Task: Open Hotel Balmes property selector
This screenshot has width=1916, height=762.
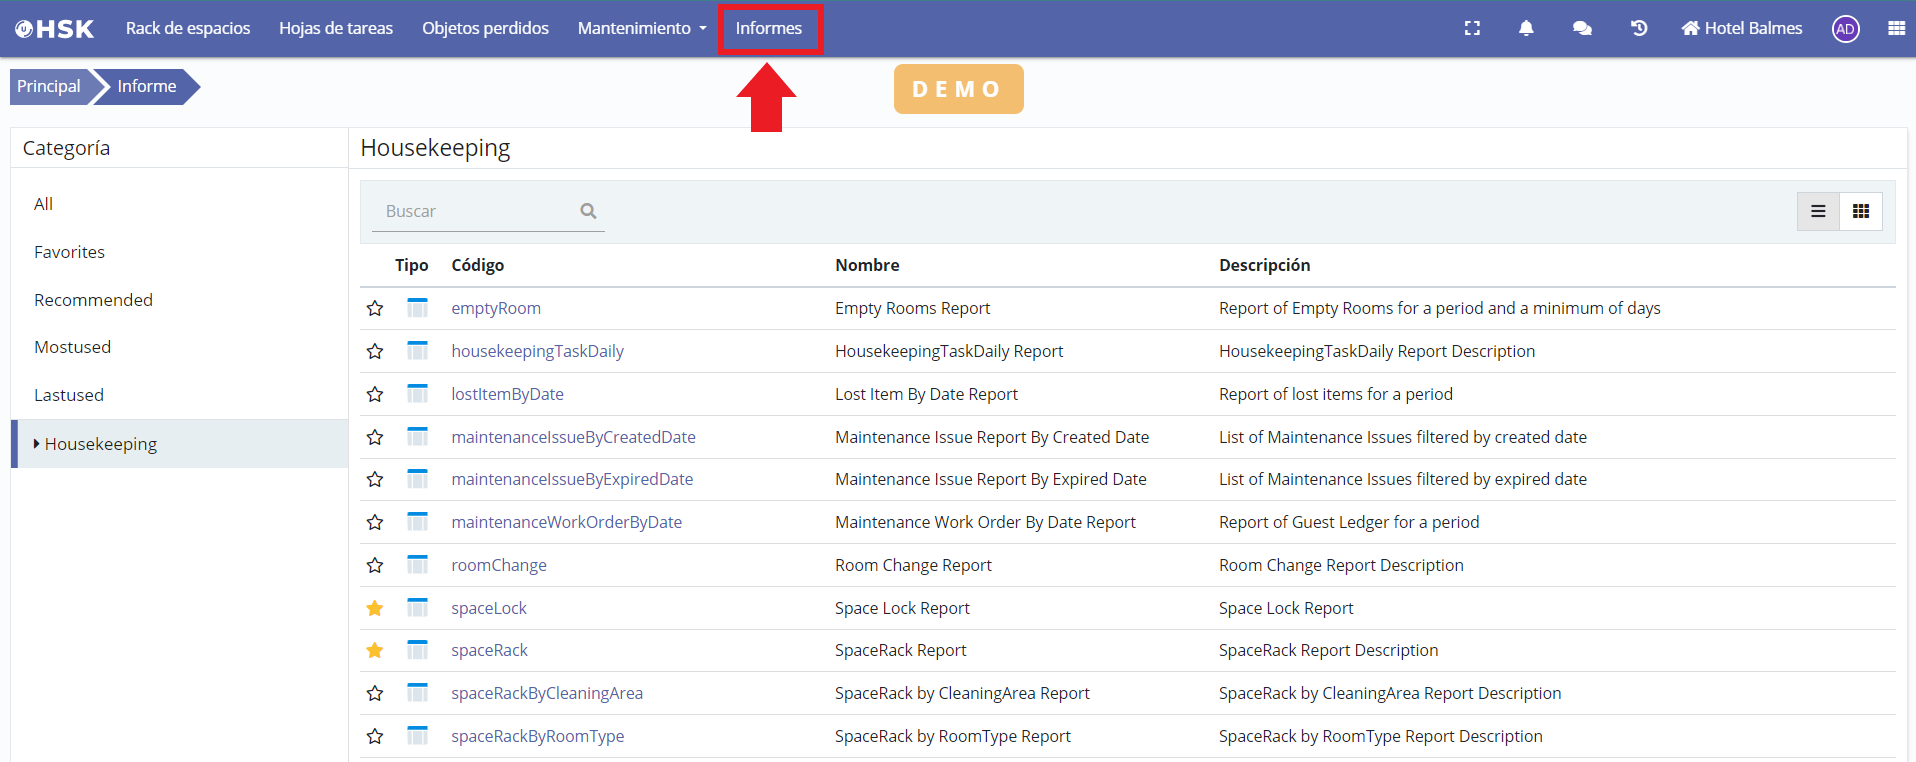Action: point(1742,28)
